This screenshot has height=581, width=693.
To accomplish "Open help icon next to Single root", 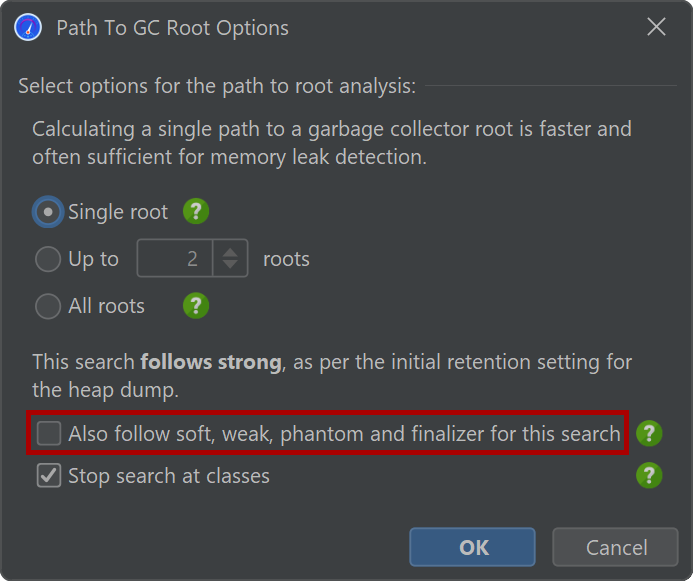I will click(196, 211).
